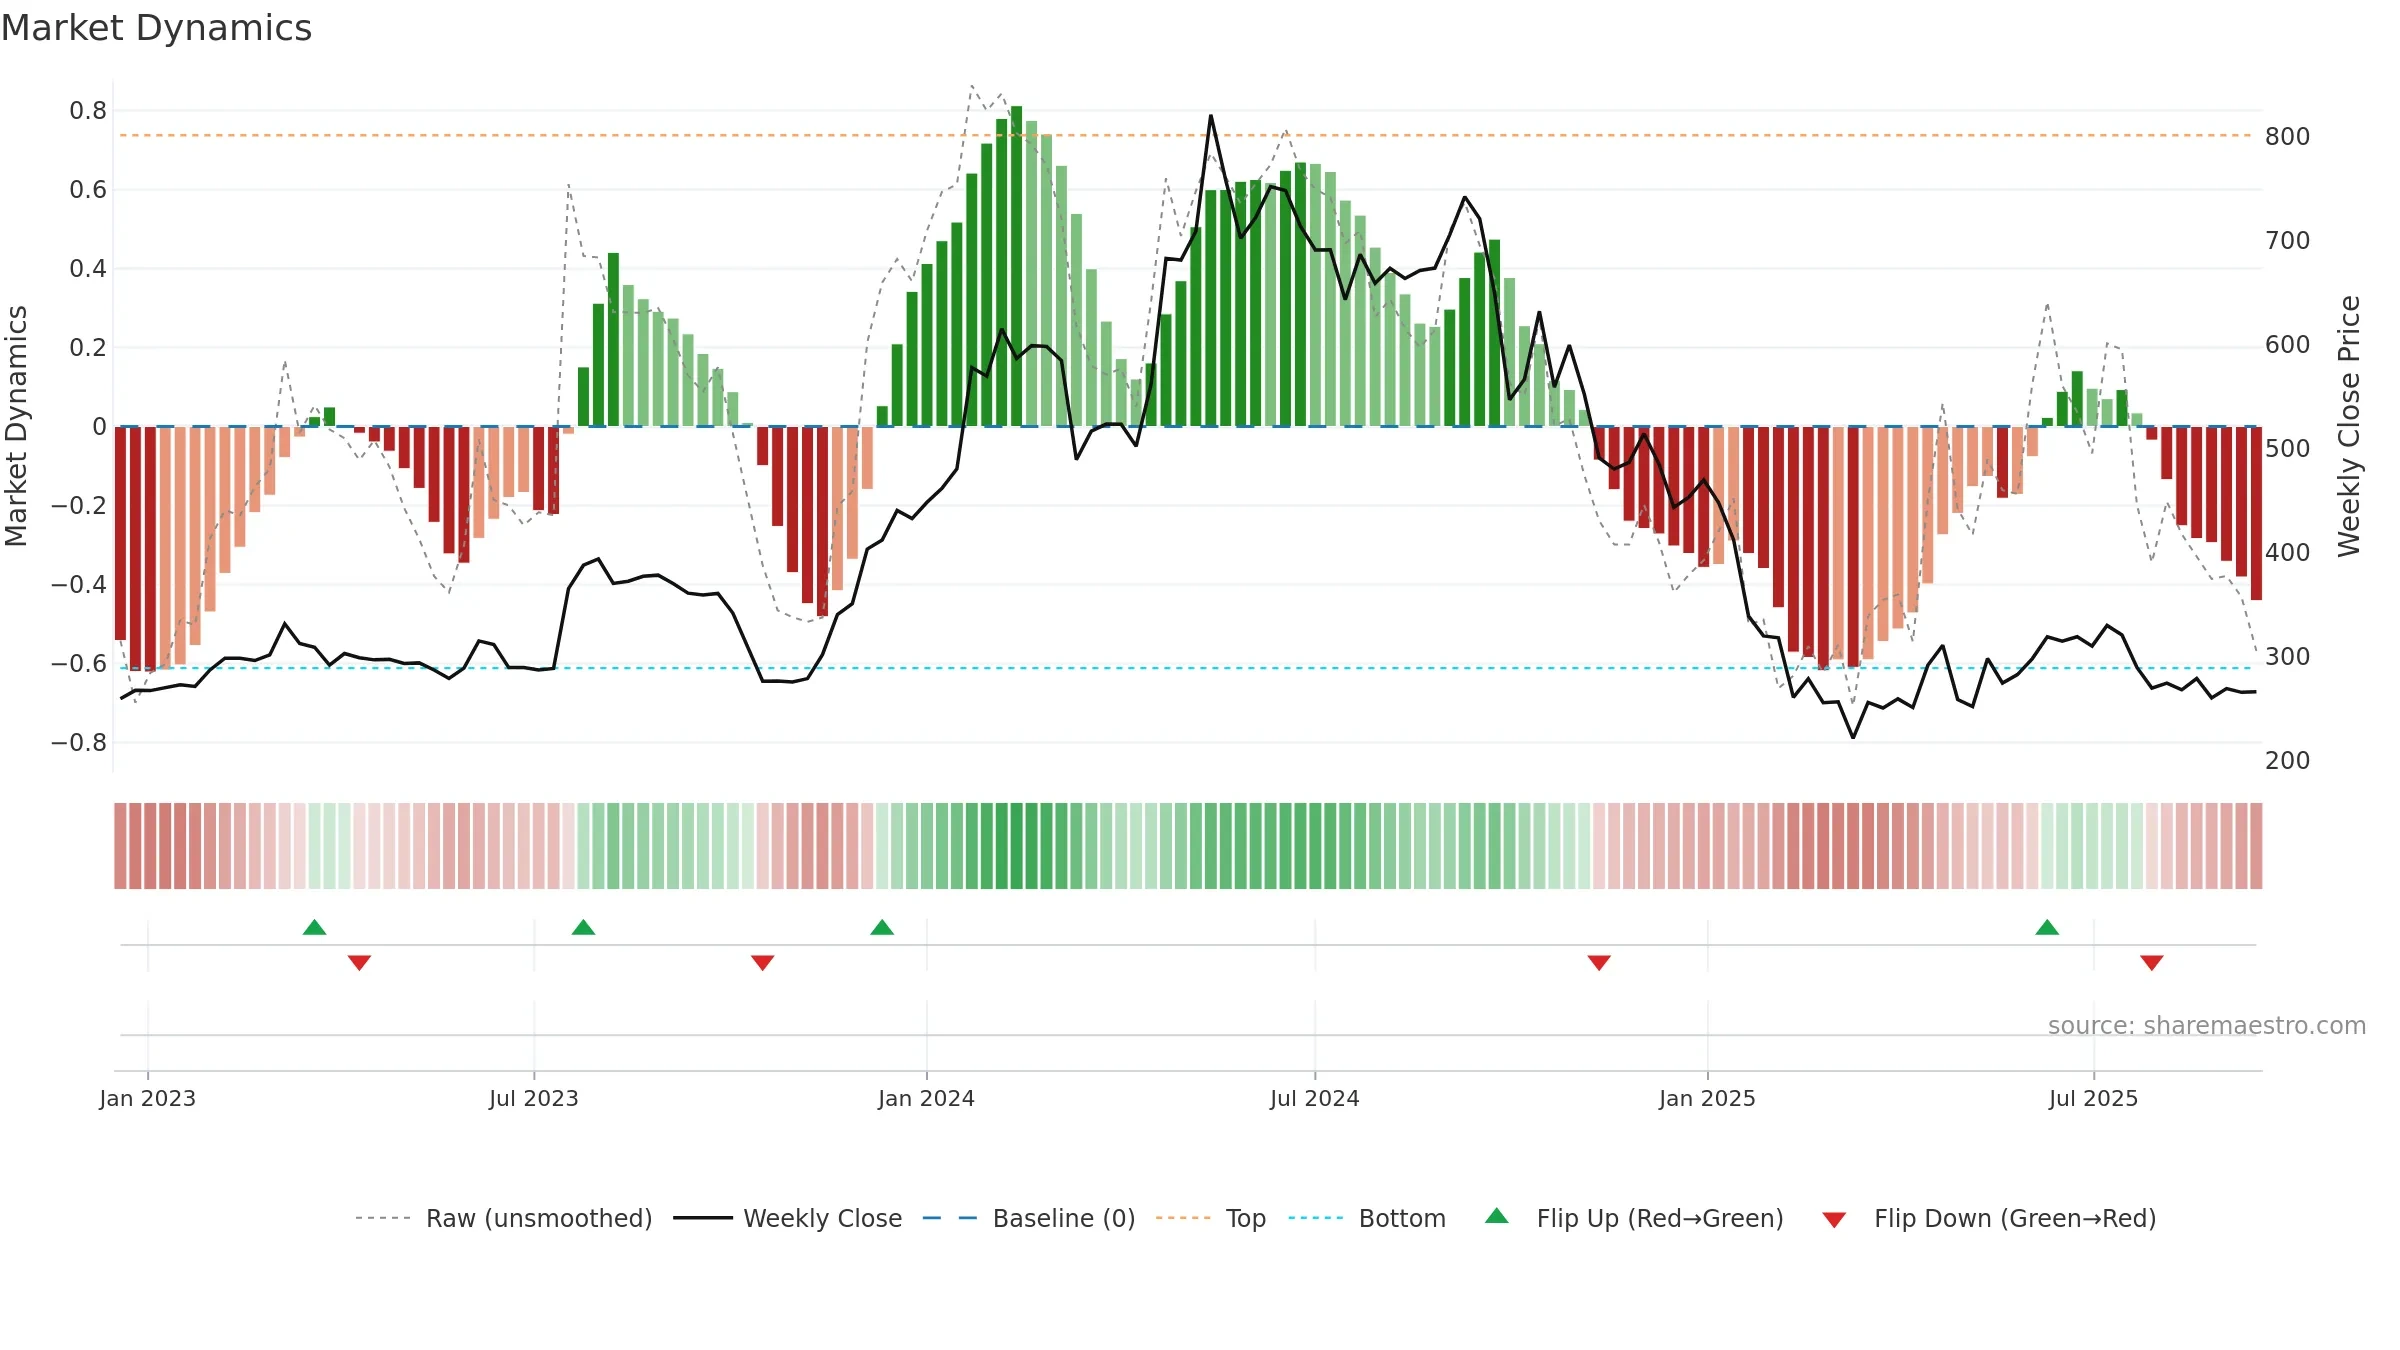Click the Jul 2024 x-axis label
2400x1350 pixels.
coord(1315,1098)
